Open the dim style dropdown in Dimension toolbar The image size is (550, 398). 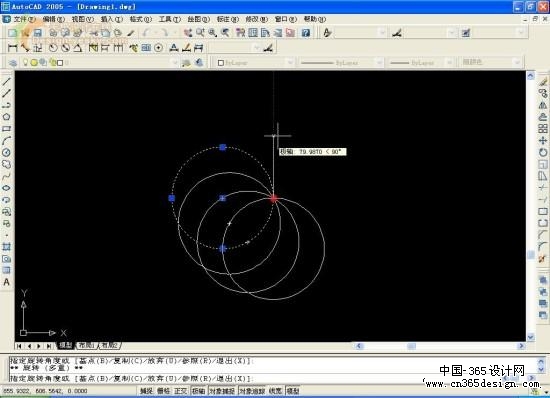point(257,48)
